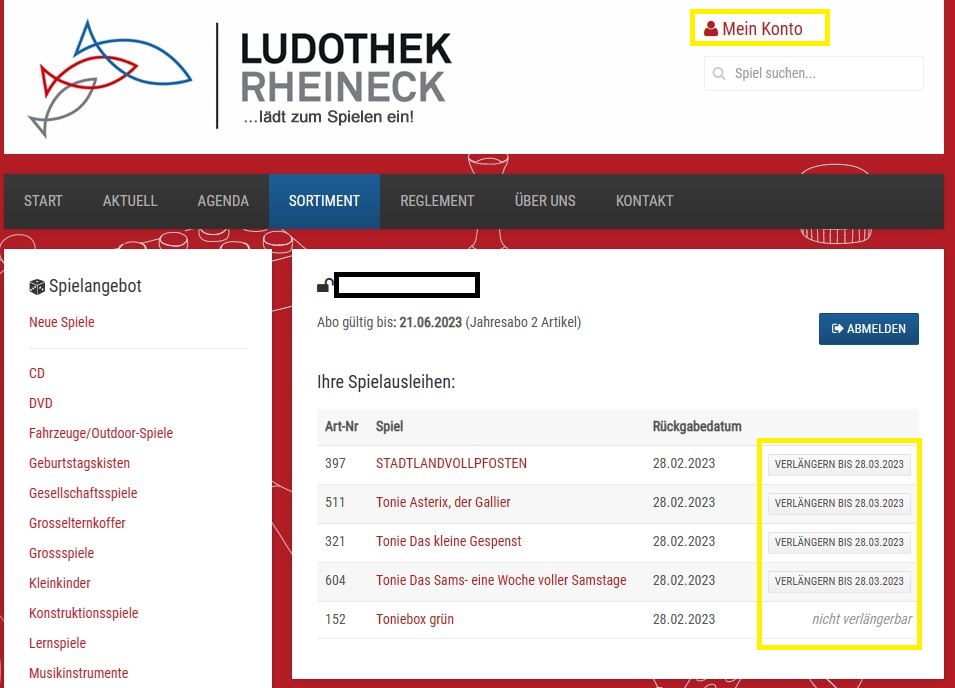Open the AGENDA menu item

(223, 201)
